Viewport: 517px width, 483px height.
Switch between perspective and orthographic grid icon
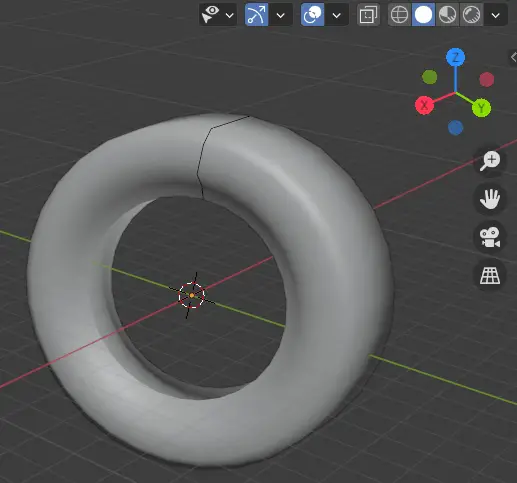490,276
